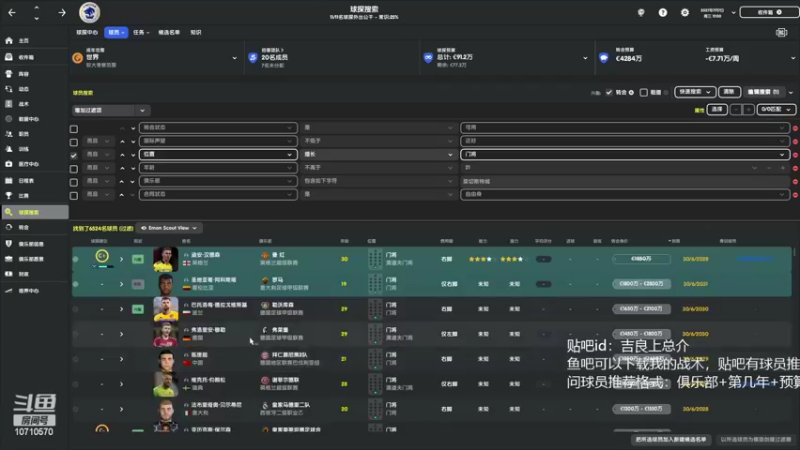Open the 球员 tab
The width and height of the screenshot is (800, 450).
click(116, 32)
